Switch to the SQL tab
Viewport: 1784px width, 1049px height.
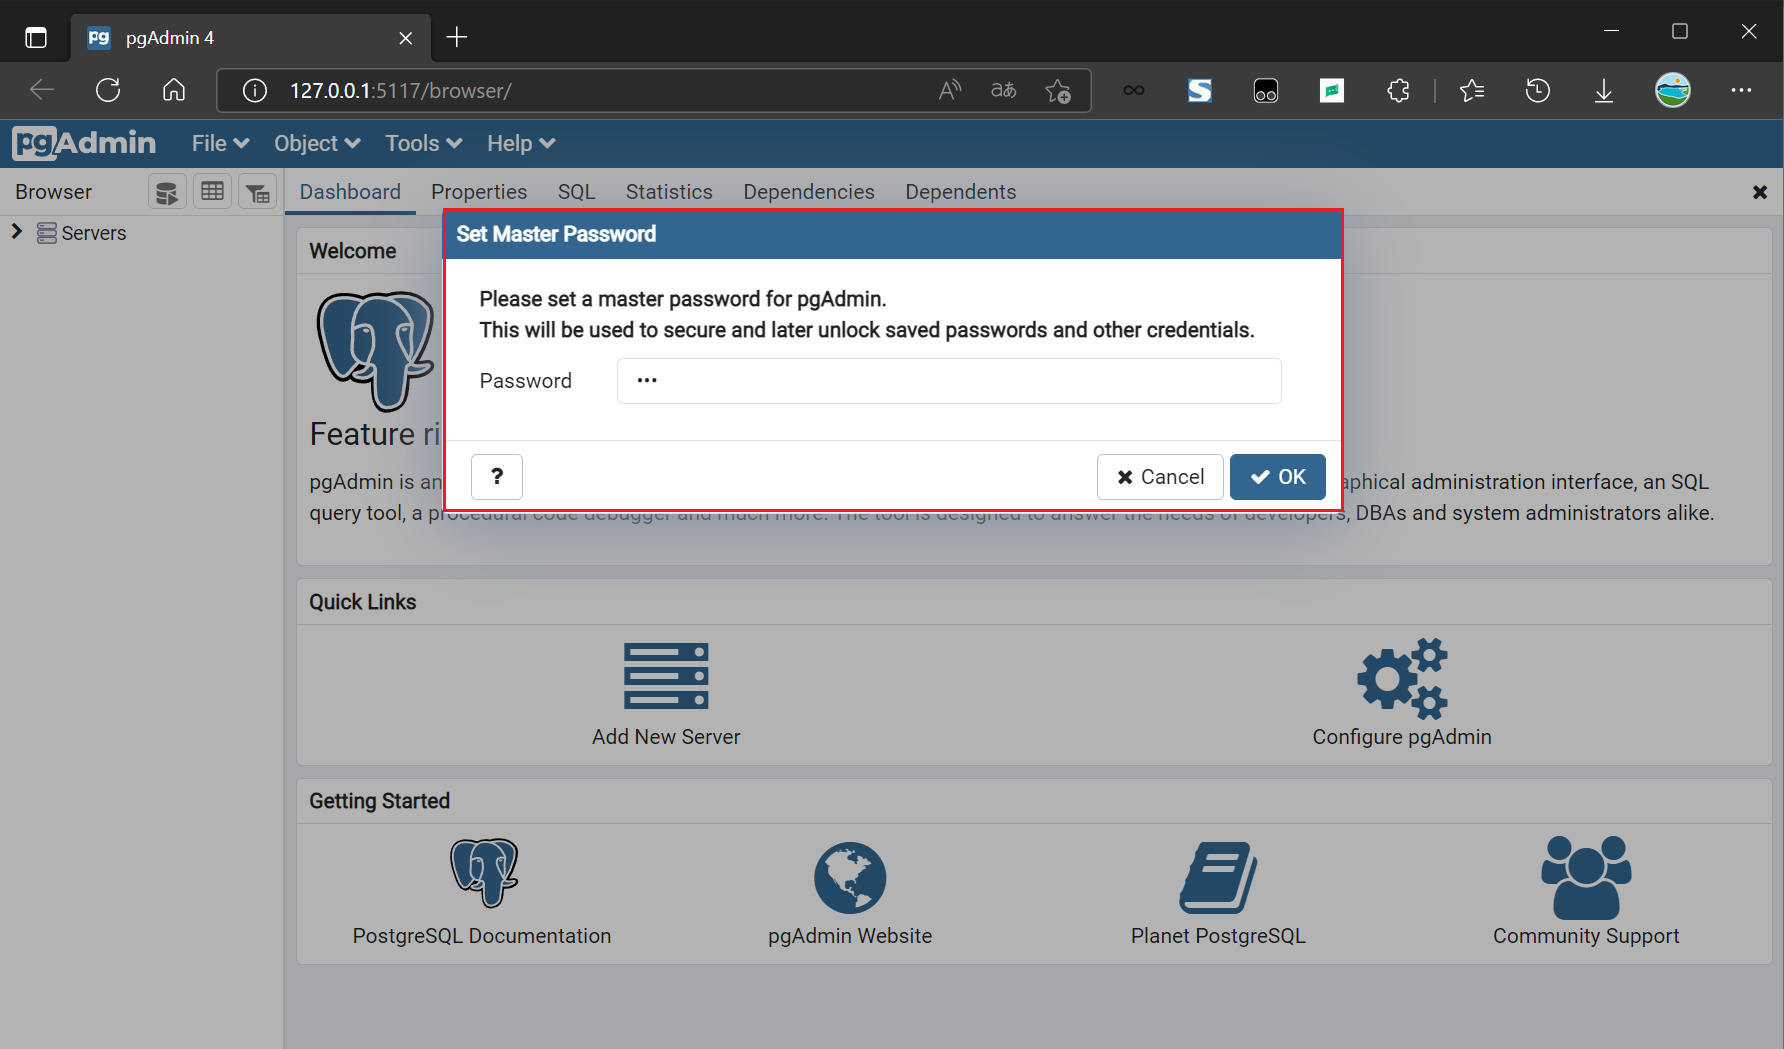coord(576,192)
